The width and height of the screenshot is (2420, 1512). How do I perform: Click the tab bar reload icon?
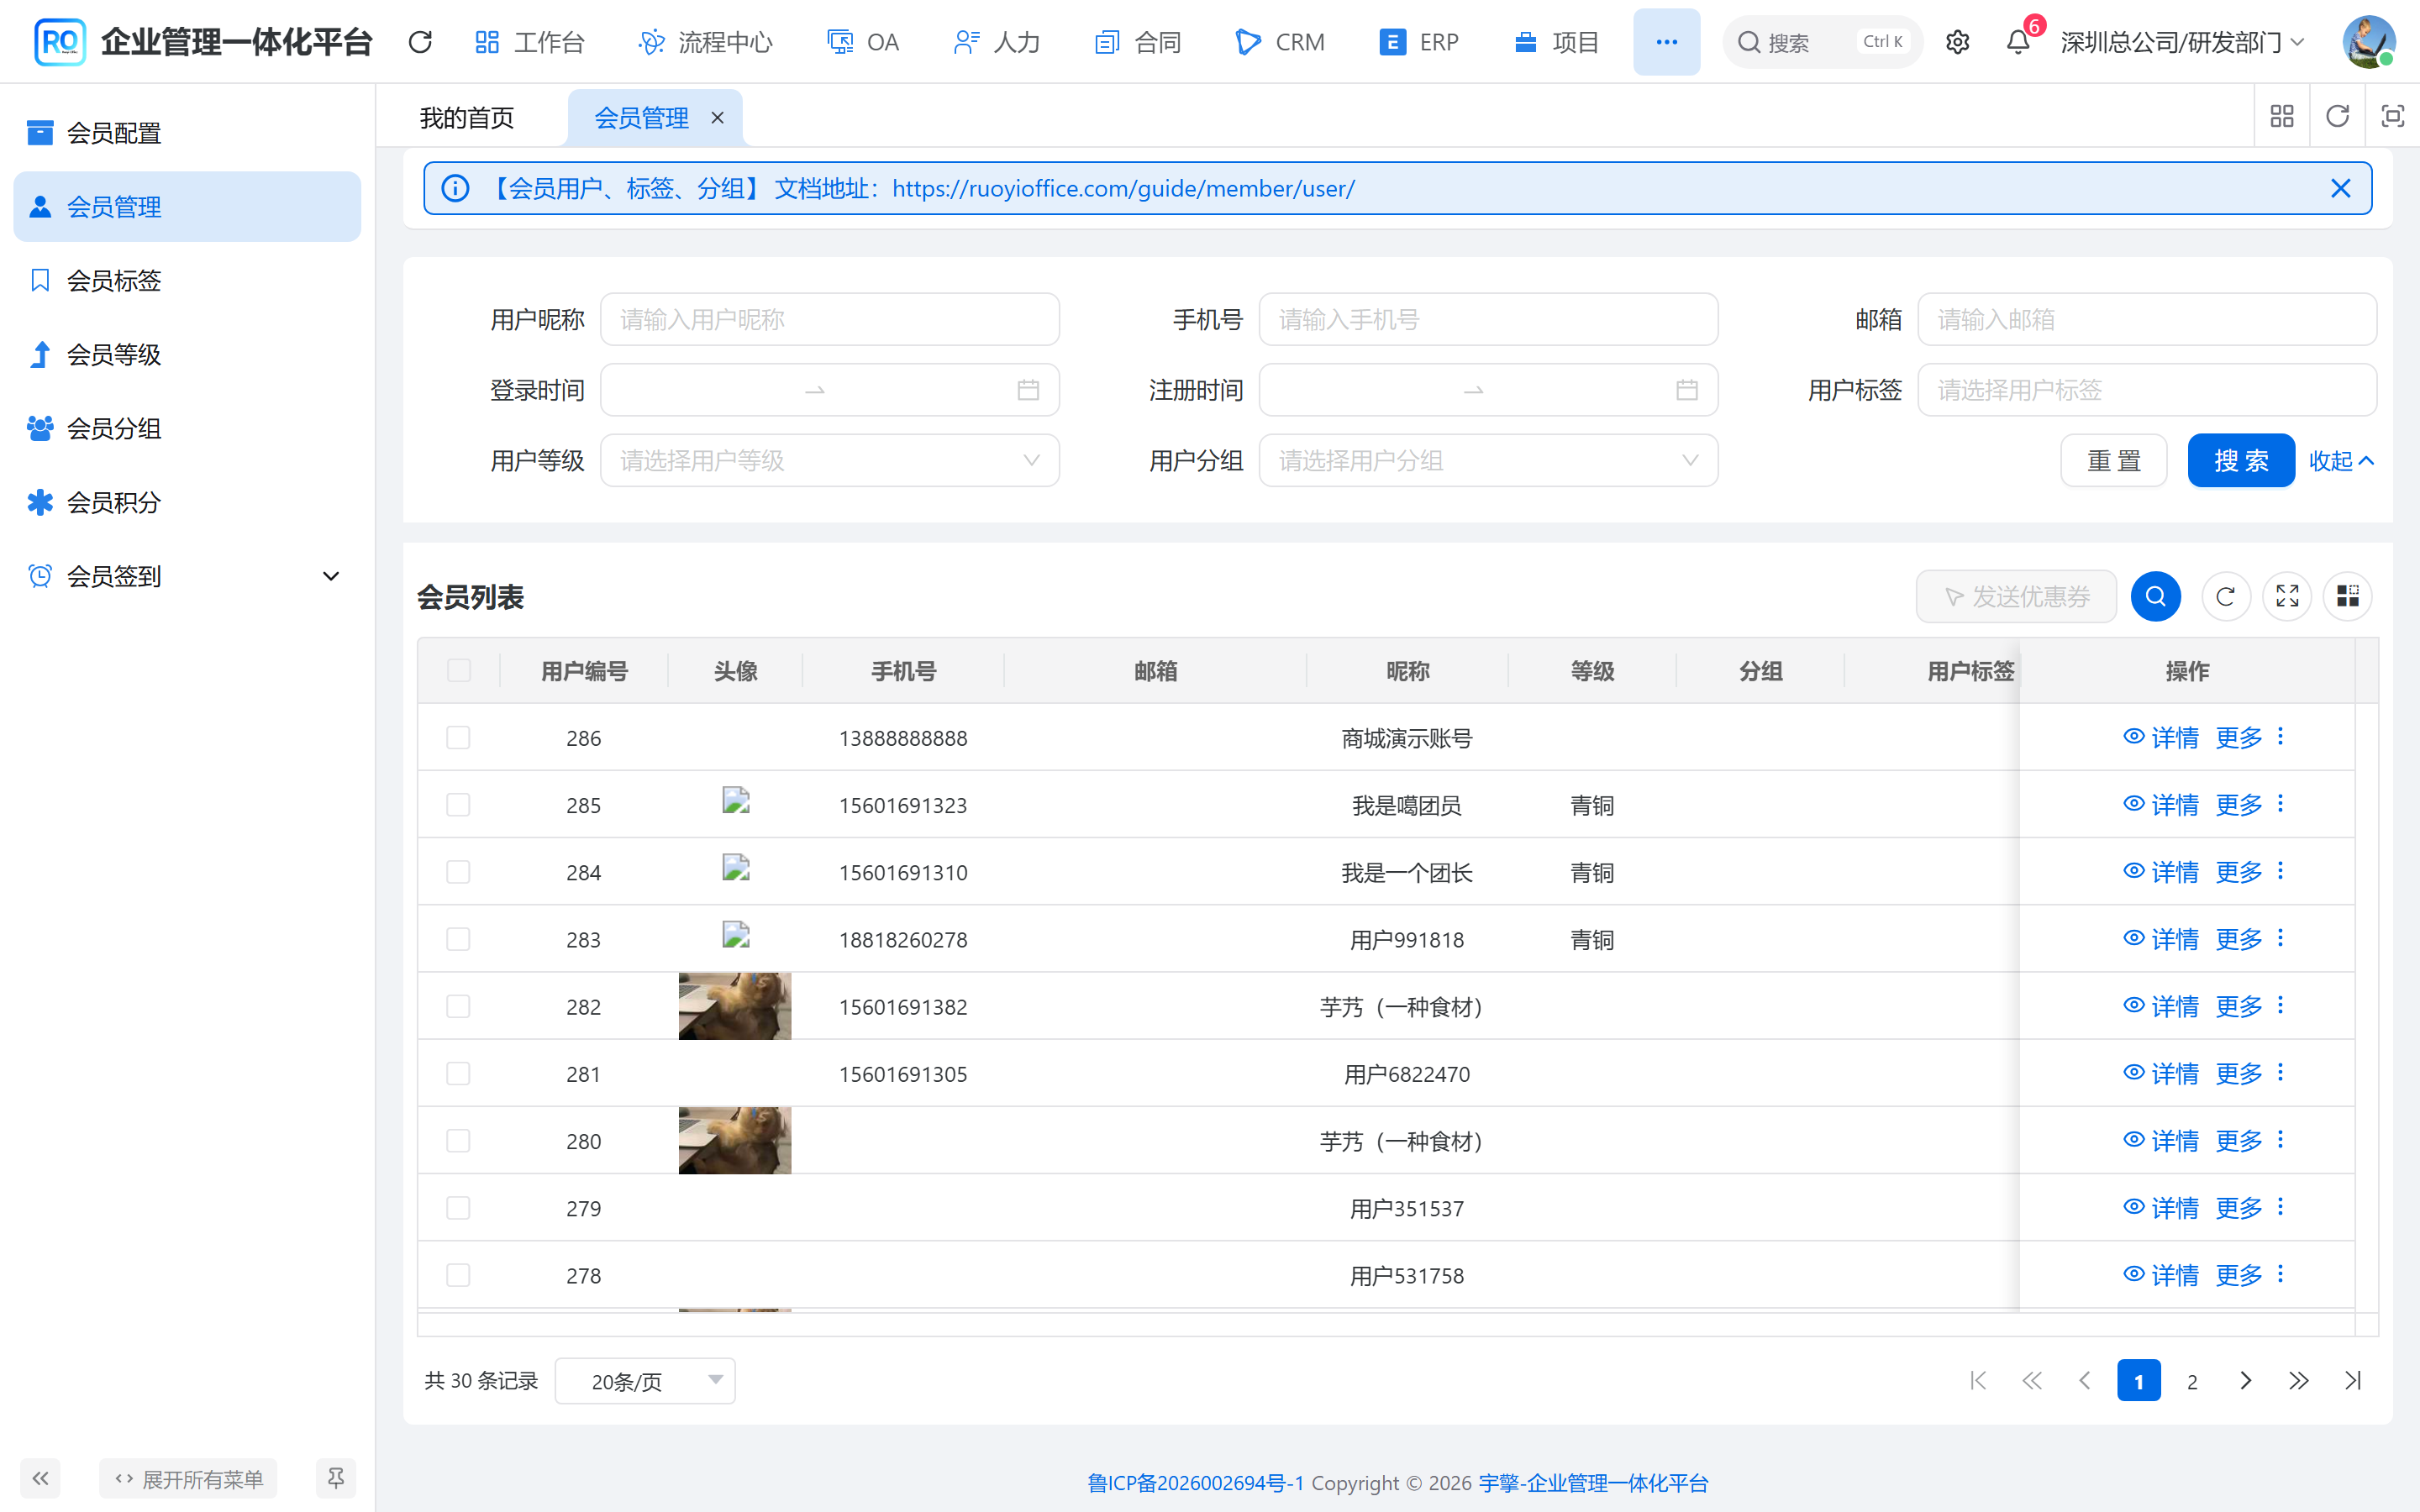coord(2337,116)
